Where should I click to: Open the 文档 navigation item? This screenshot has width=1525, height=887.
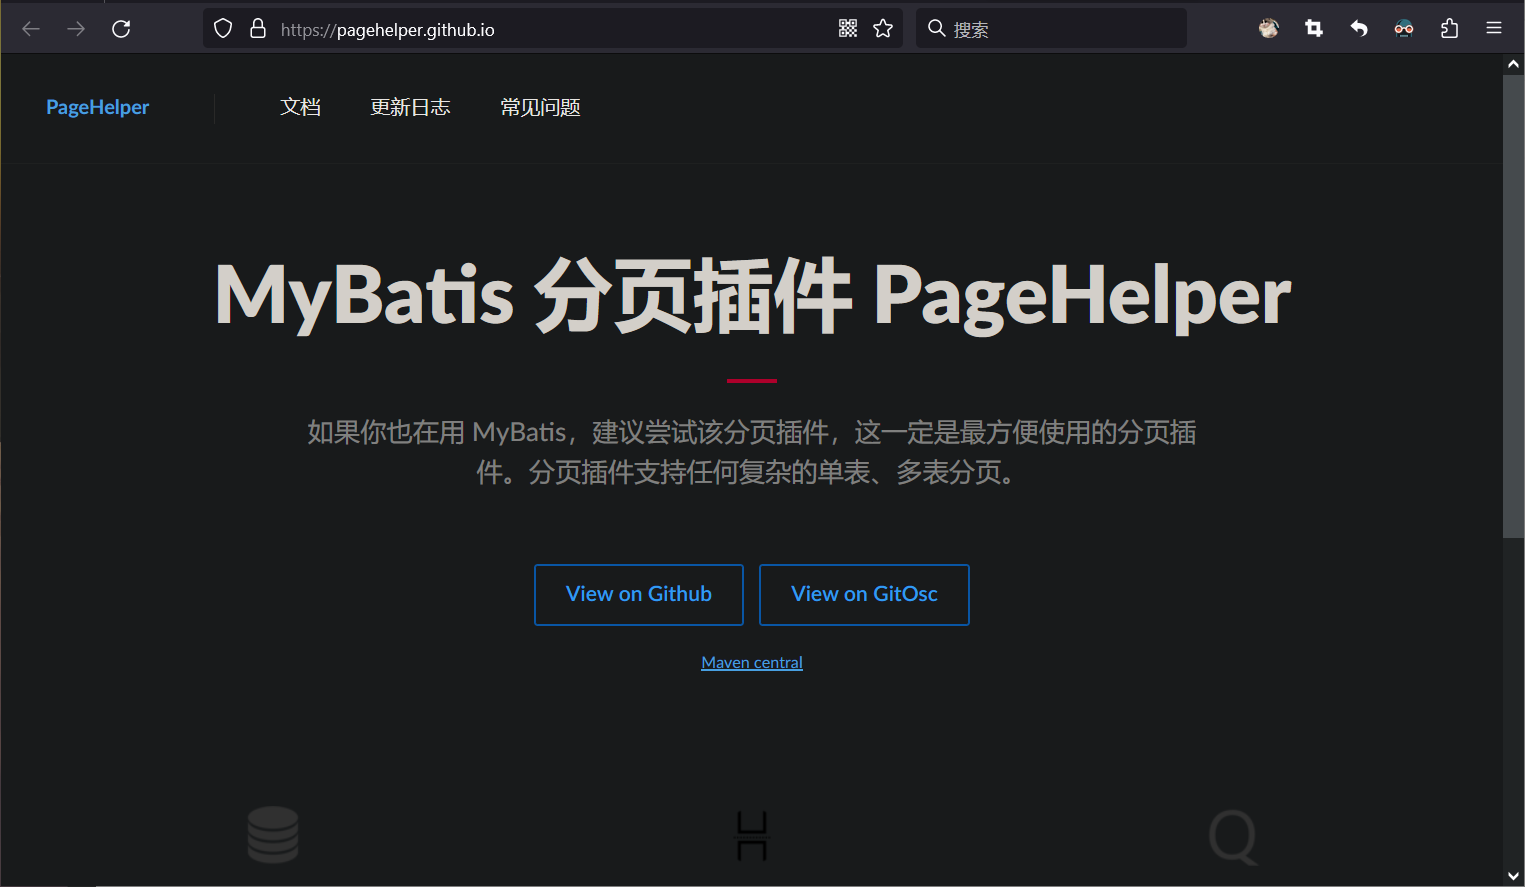[x=300, y=107]
